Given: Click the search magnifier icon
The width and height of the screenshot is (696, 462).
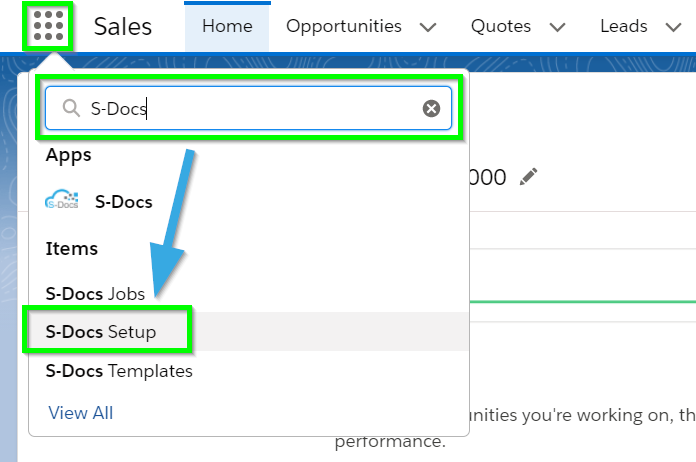Looking at the screenshot, I should point(71,108).
